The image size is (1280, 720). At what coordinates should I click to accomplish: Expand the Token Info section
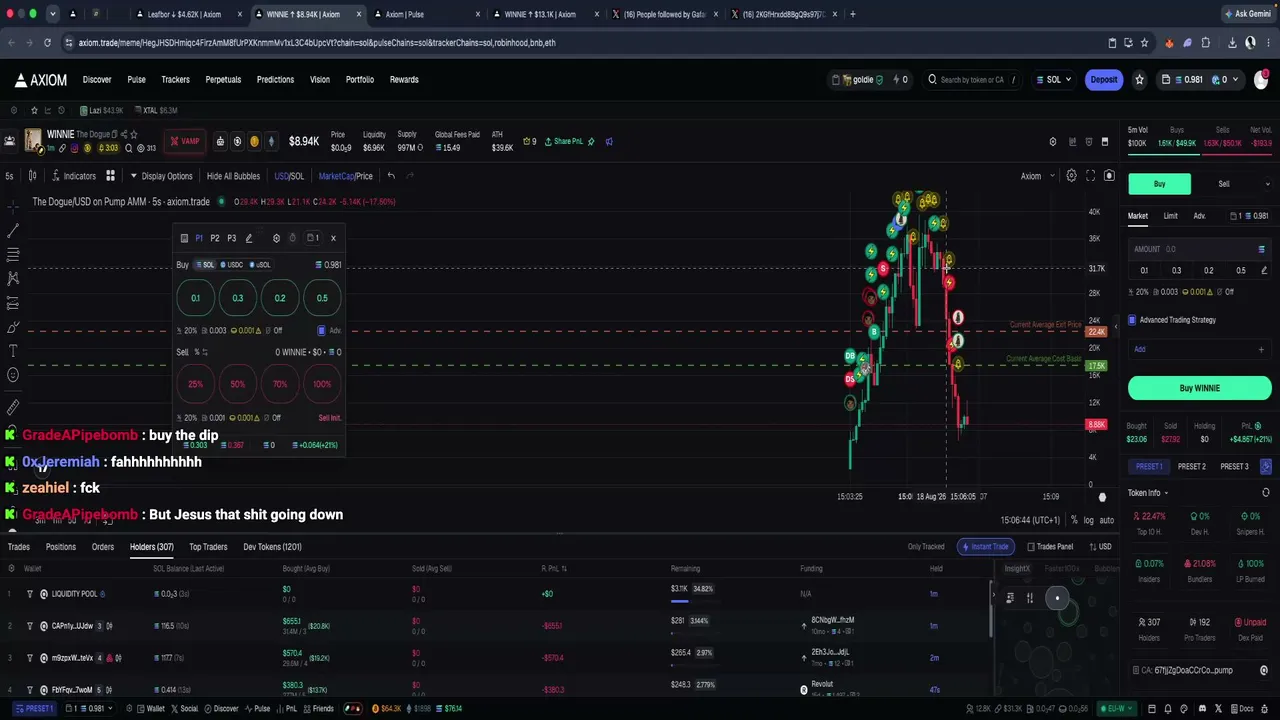click(x=1148, y=493)
